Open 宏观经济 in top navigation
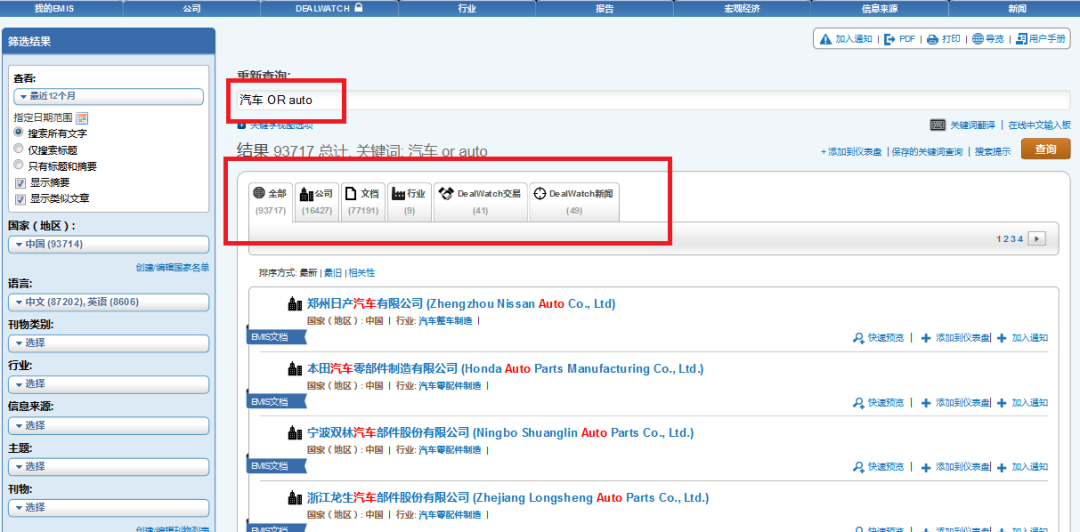Screen dimensions: 1080x532 [741, 8]
